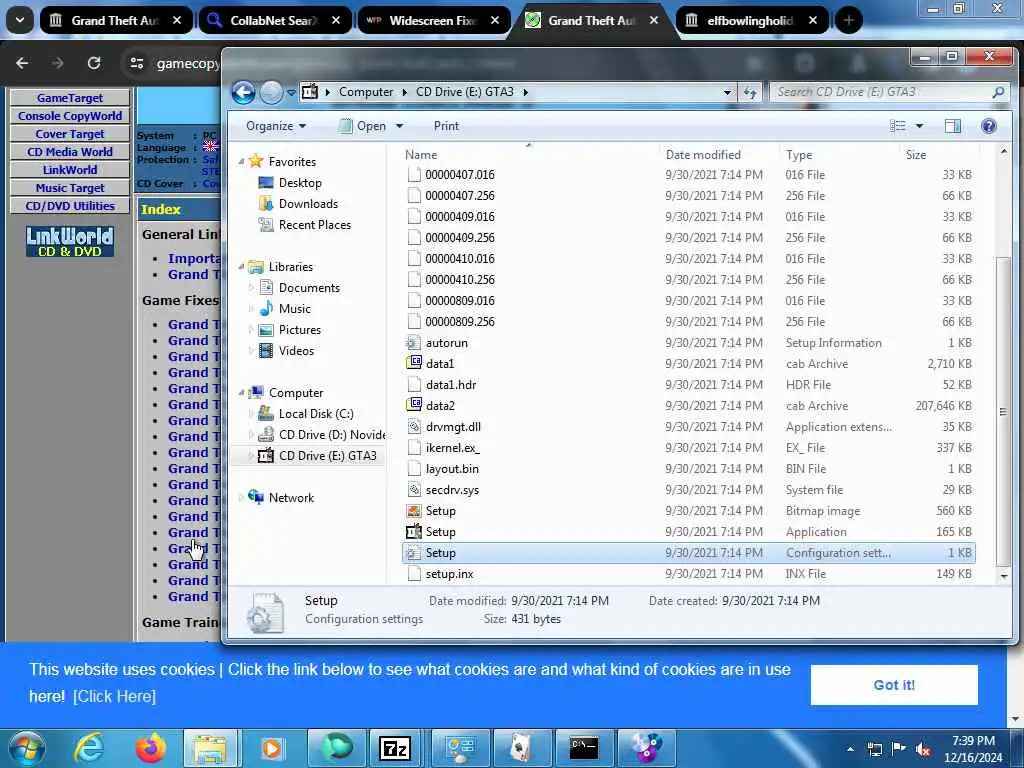This screenshot has height=768, width=1024.
Task: Sort by Name column header
Action: [530, 155]
